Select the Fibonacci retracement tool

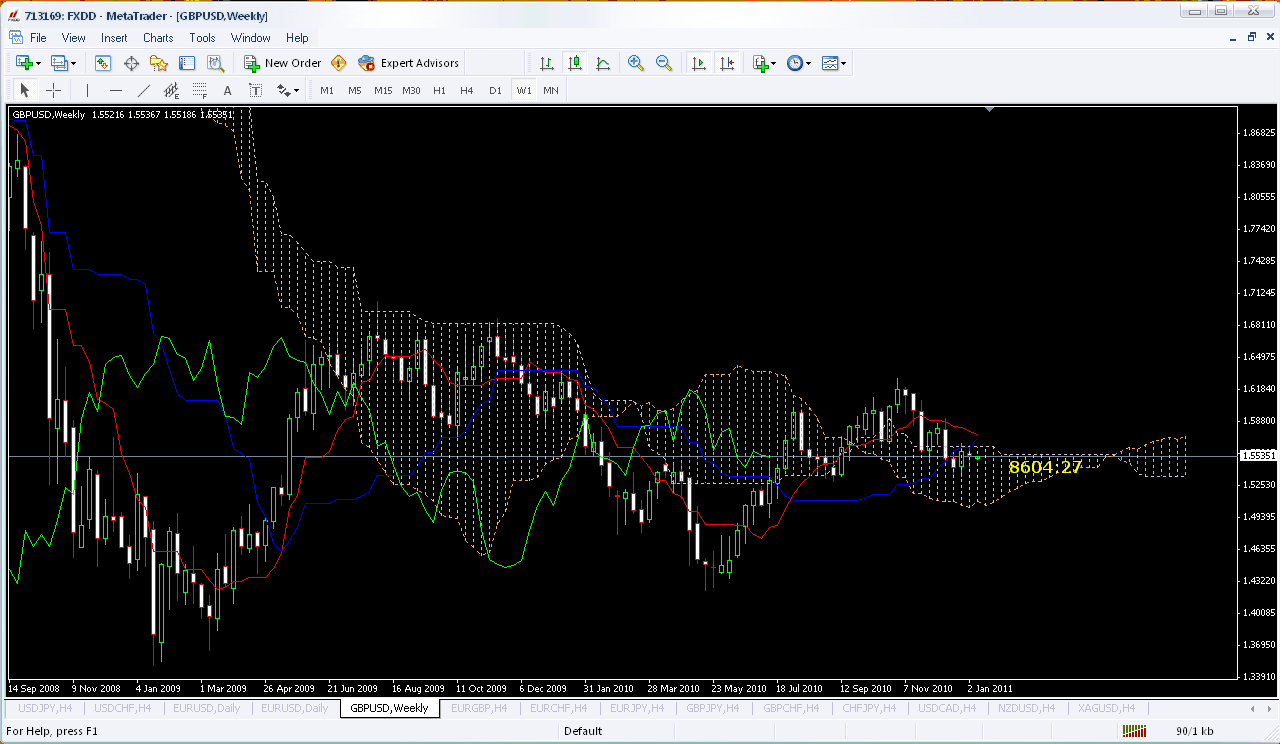point(200,90)
